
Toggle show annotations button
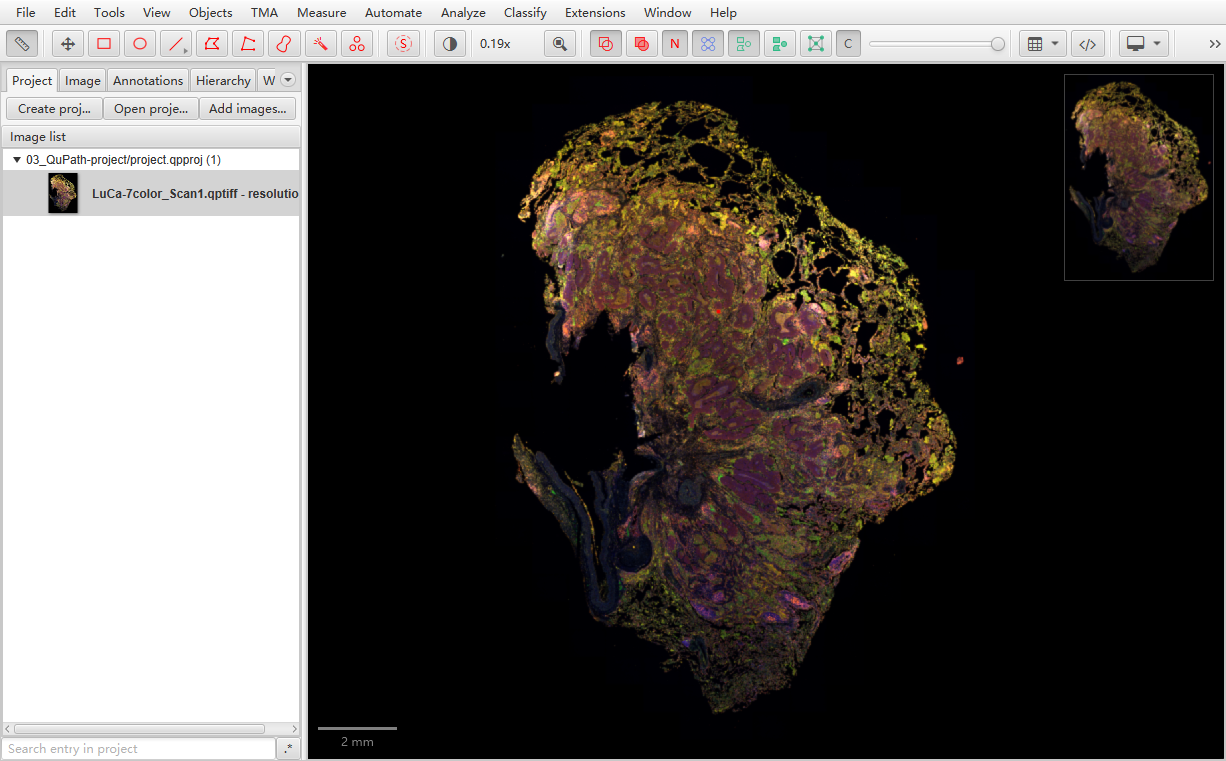[x=606, y=44]
